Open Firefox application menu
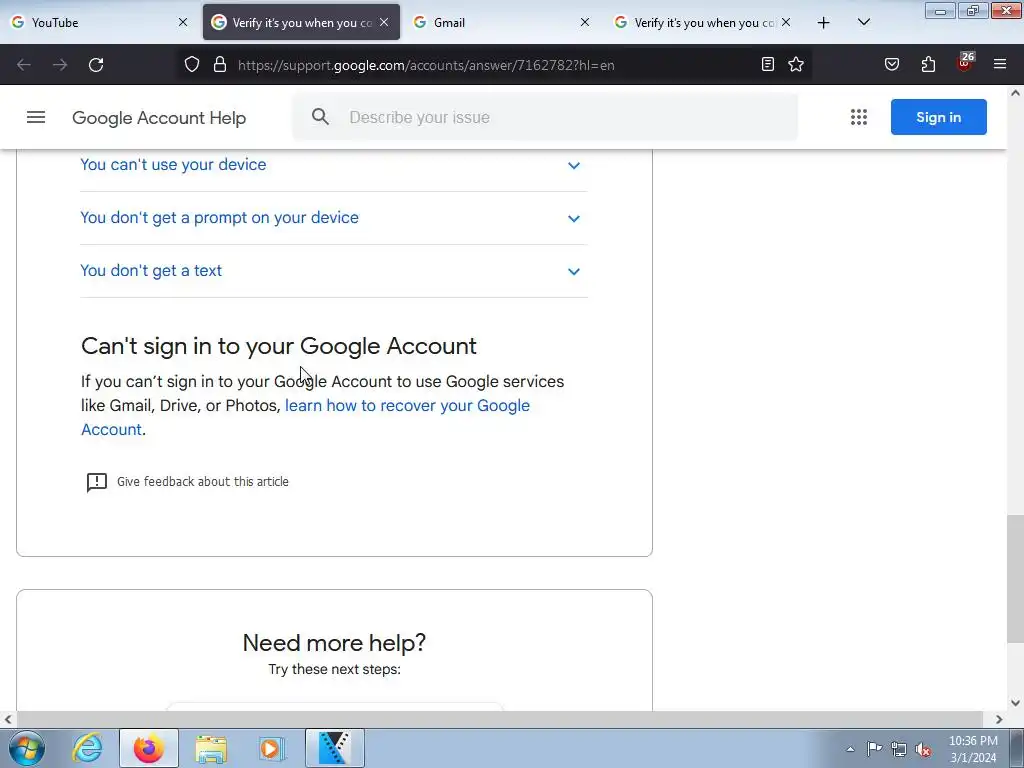The width and height of the screenshot is (1024, 768). [x=1000, y=64]
